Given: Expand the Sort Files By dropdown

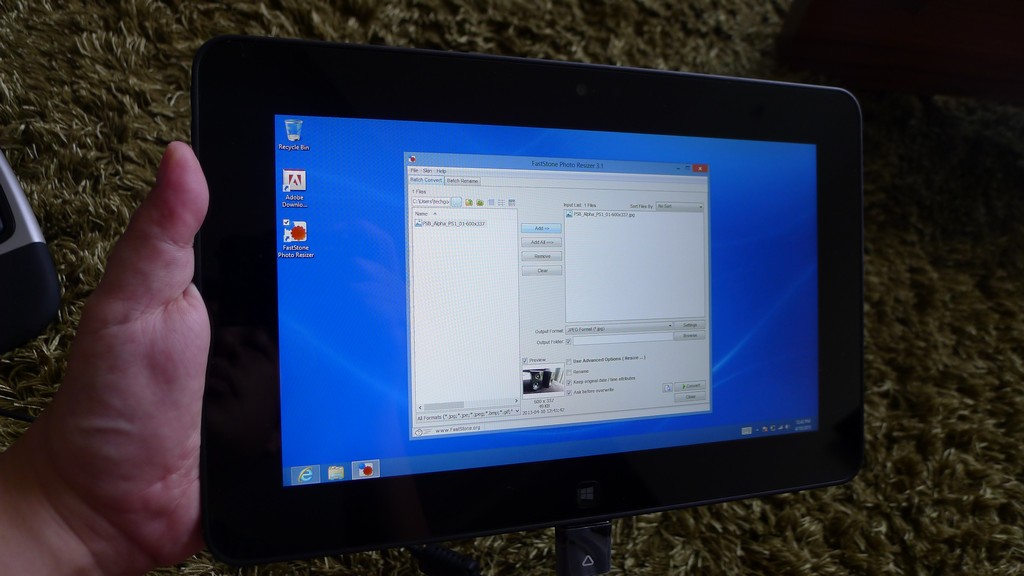Looking at the screenshot, I should click(679, 206).
